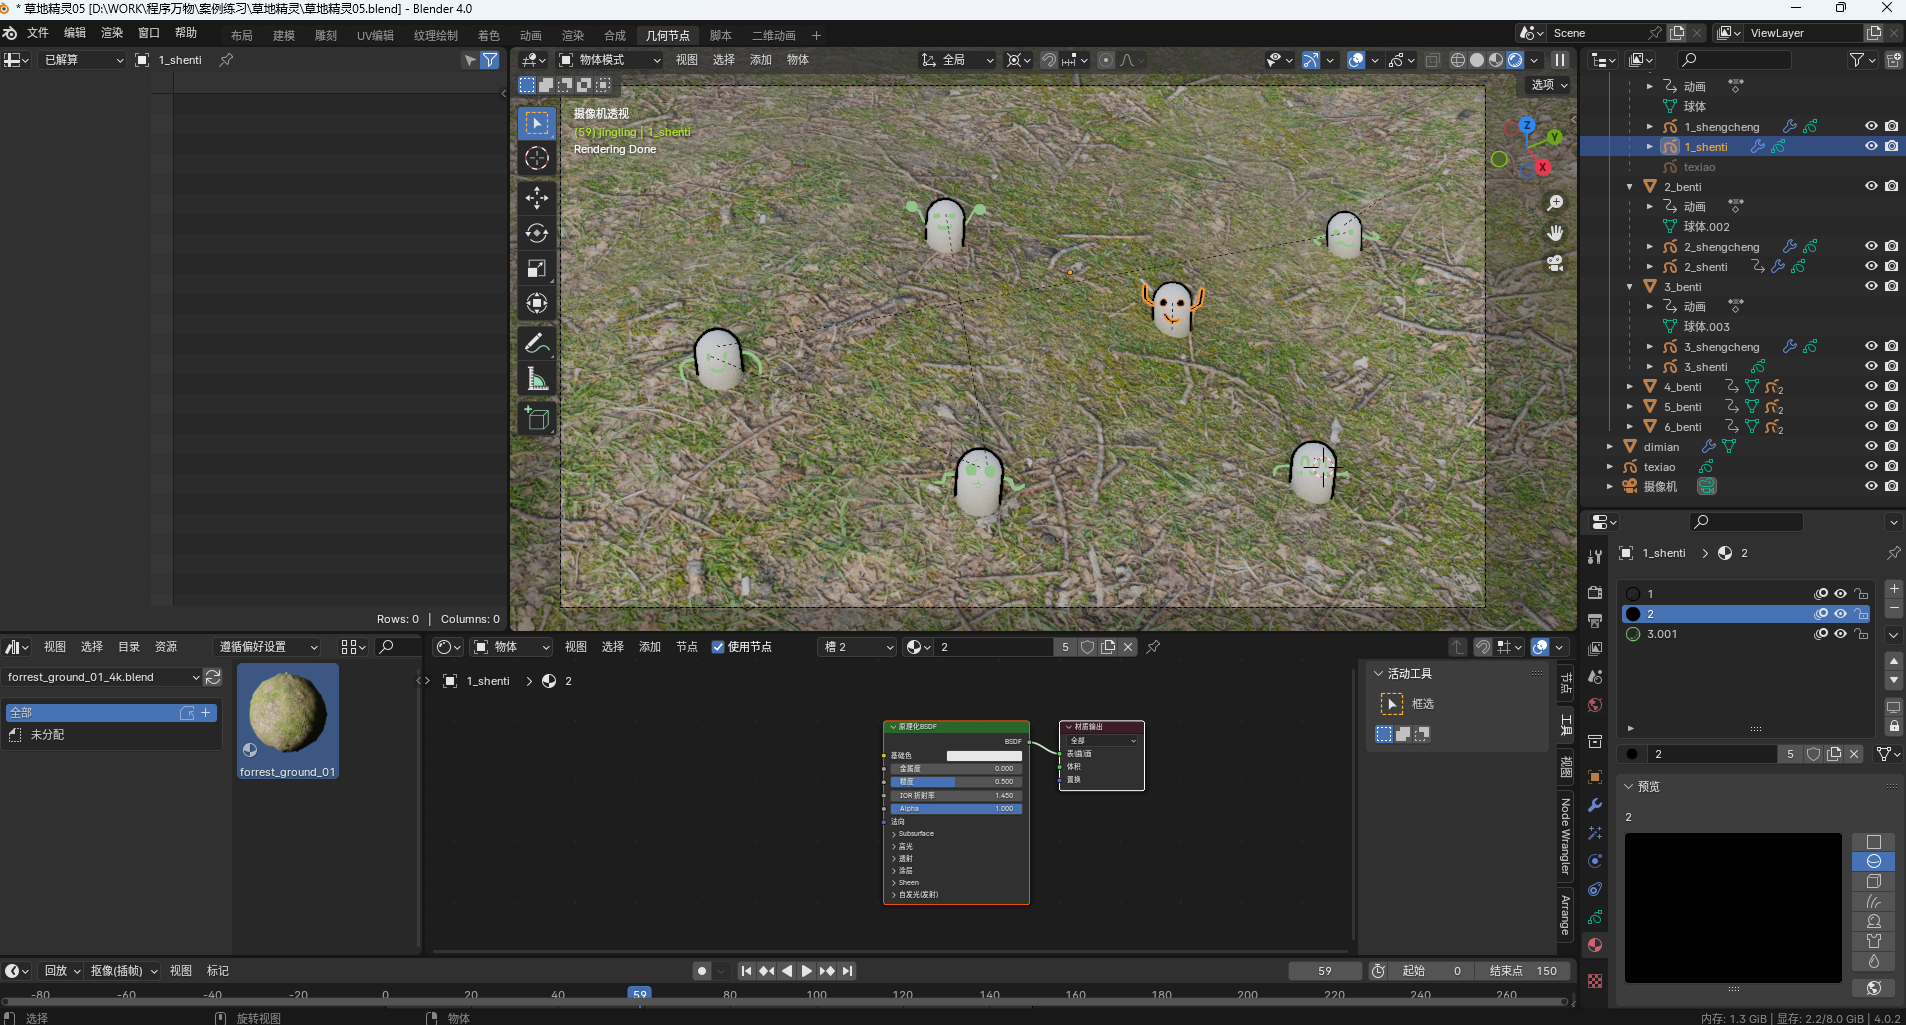This screenshot has width=1906, height=1025.
Task: Hide 1_shenti object in viewport
Action: click(1871, 146)
